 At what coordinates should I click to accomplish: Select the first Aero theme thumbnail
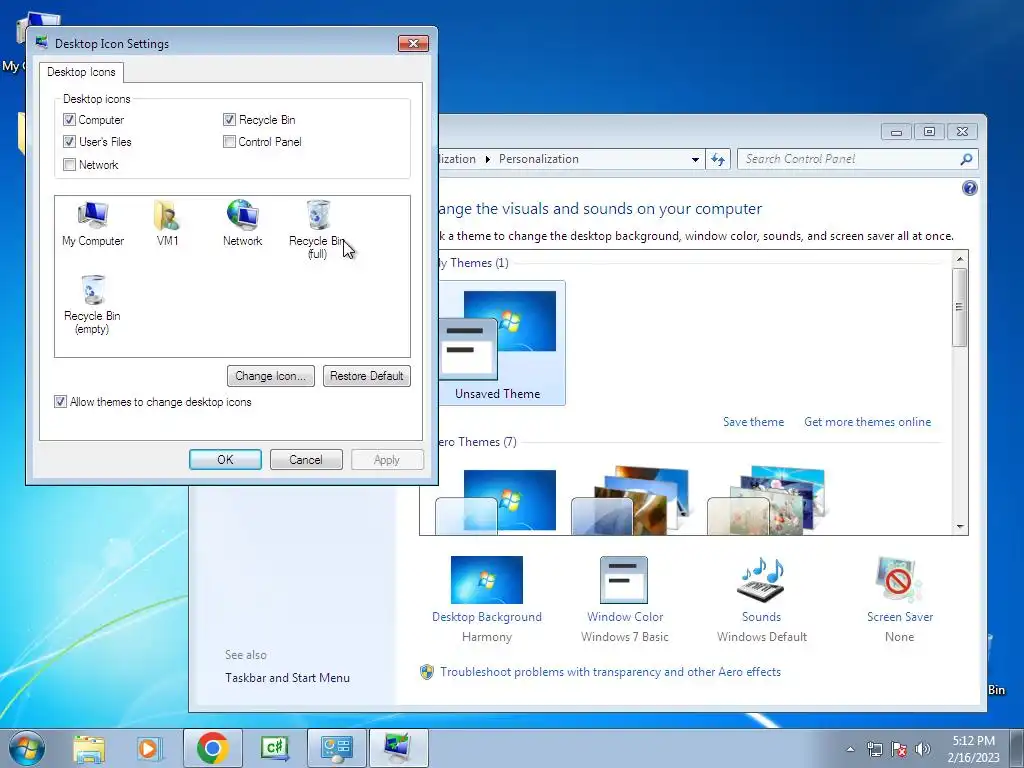point(496,500)
